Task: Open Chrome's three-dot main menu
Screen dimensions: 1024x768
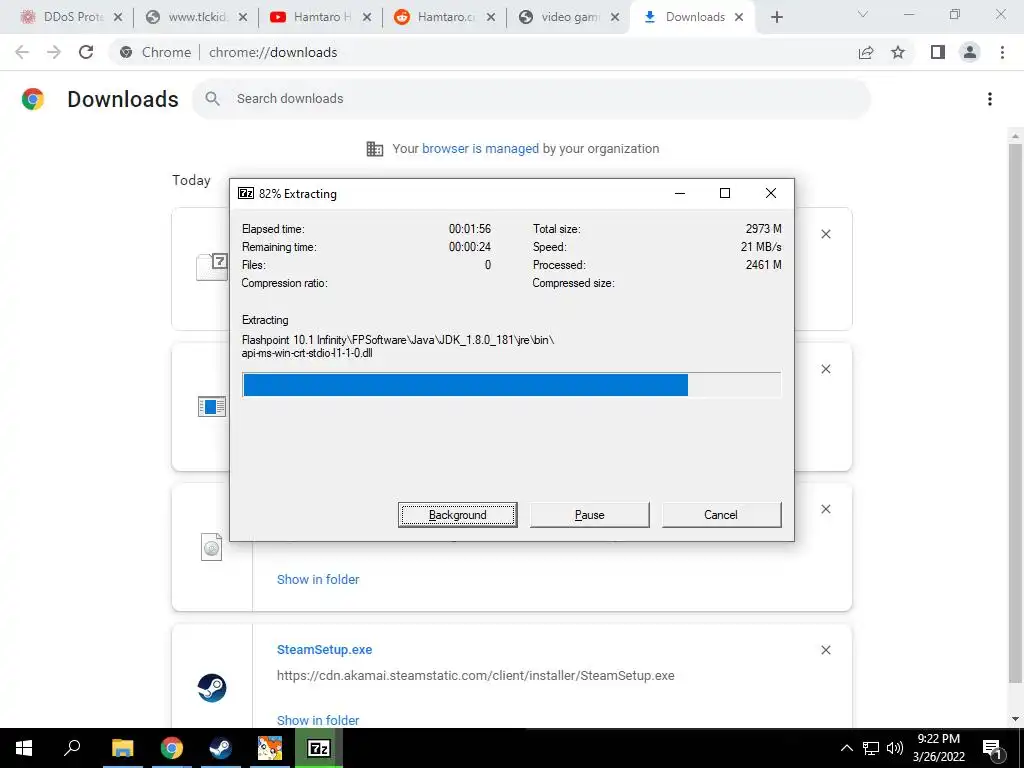Action: (1002, 52)
